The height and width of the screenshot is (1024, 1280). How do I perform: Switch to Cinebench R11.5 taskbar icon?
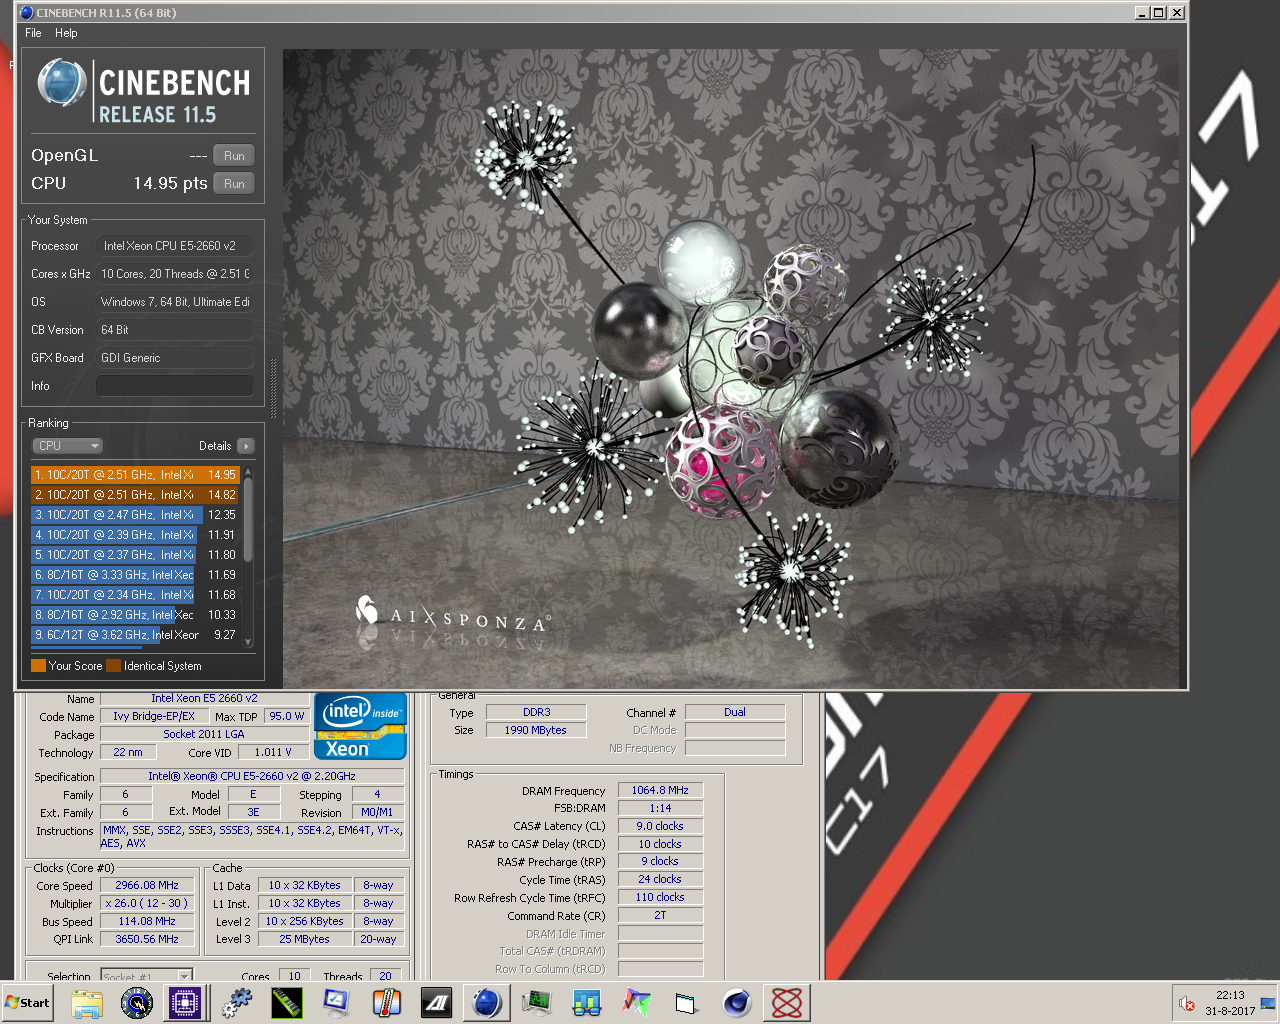click(x=487, y=1003)
